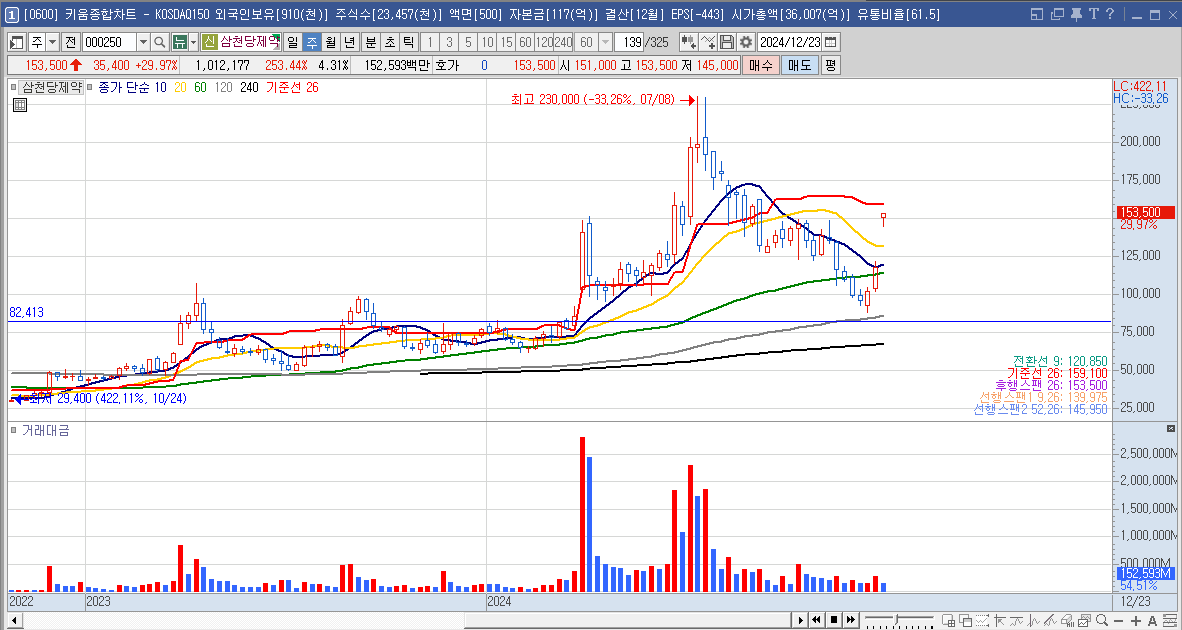1182x630 pixels.
Task: Save chart settings with the floppy disk icon
Action: pyautogui.click(x=727, y=42)
